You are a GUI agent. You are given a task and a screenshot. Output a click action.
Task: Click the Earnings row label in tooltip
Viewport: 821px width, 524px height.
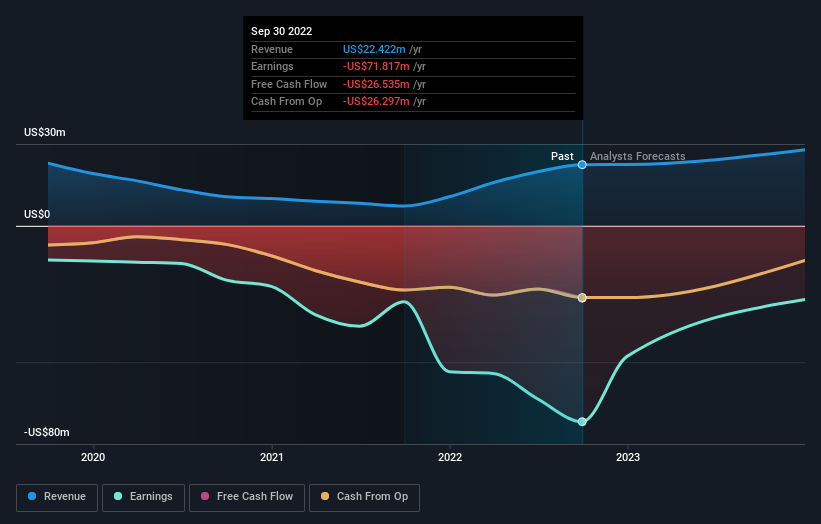(x=272, y=66)
